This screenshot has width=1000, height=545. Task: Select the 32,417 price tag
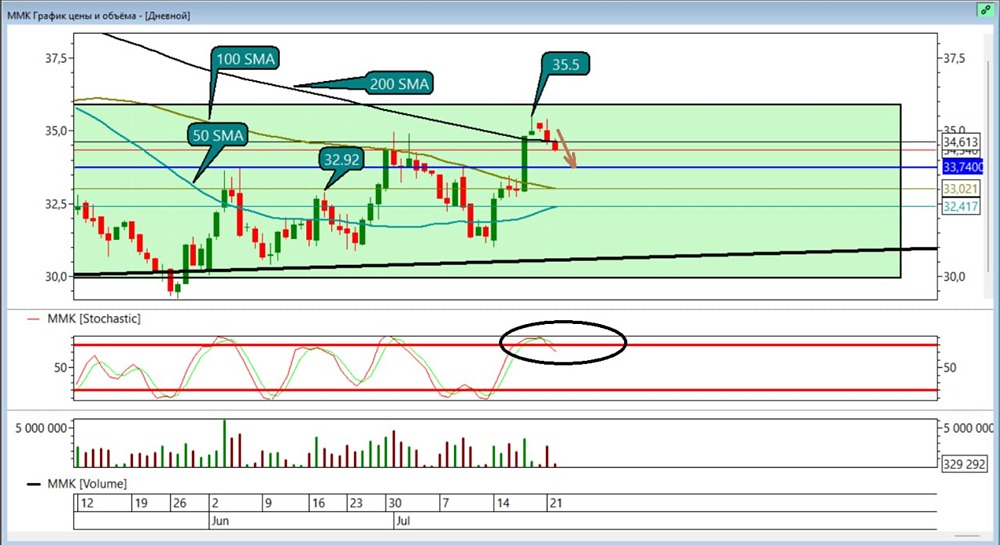click(x=960, y=207)
